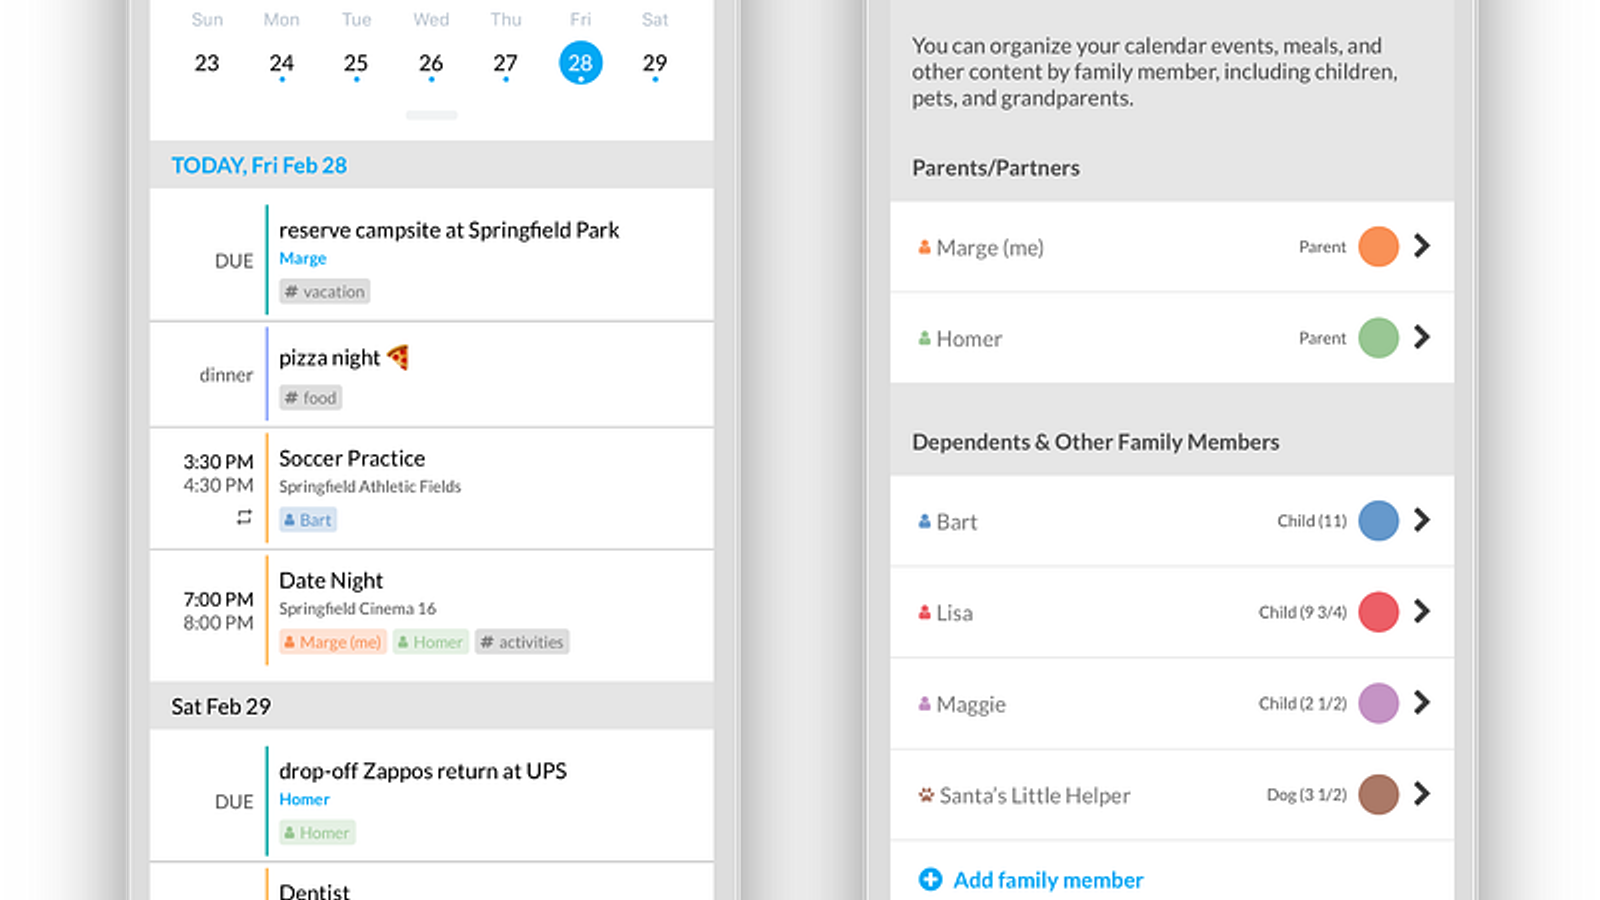Tap Lisa's red color swatch

(x=1378, y=611)
